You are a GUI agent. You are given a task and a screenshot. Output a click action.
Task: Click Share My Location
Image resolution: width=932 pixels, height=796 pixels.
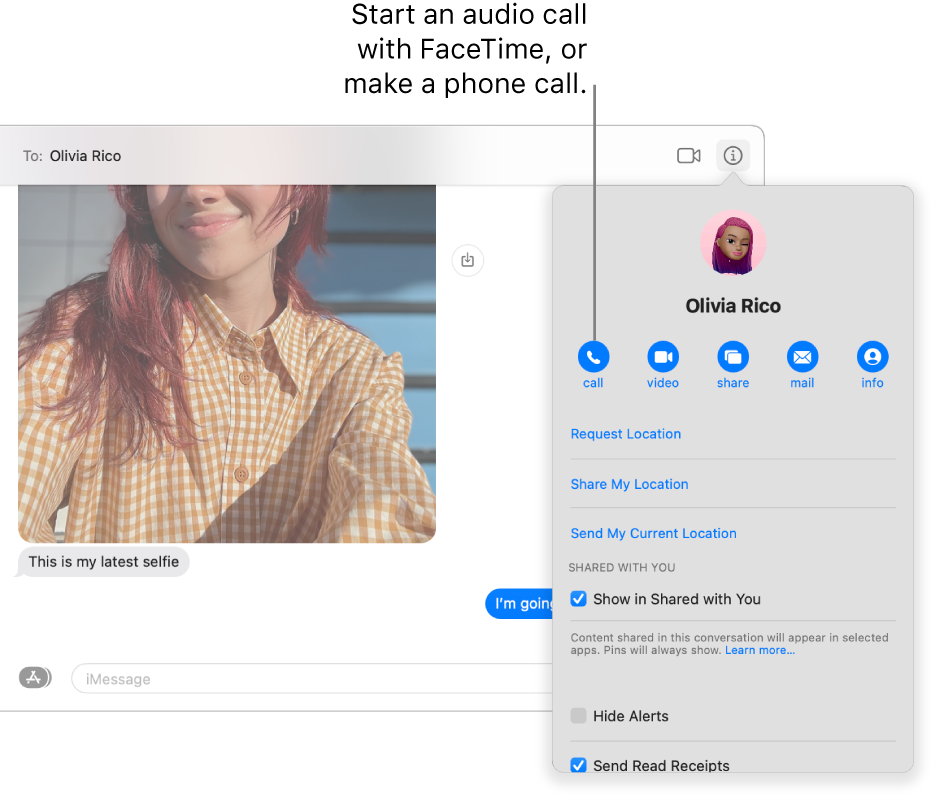[629, 484]
